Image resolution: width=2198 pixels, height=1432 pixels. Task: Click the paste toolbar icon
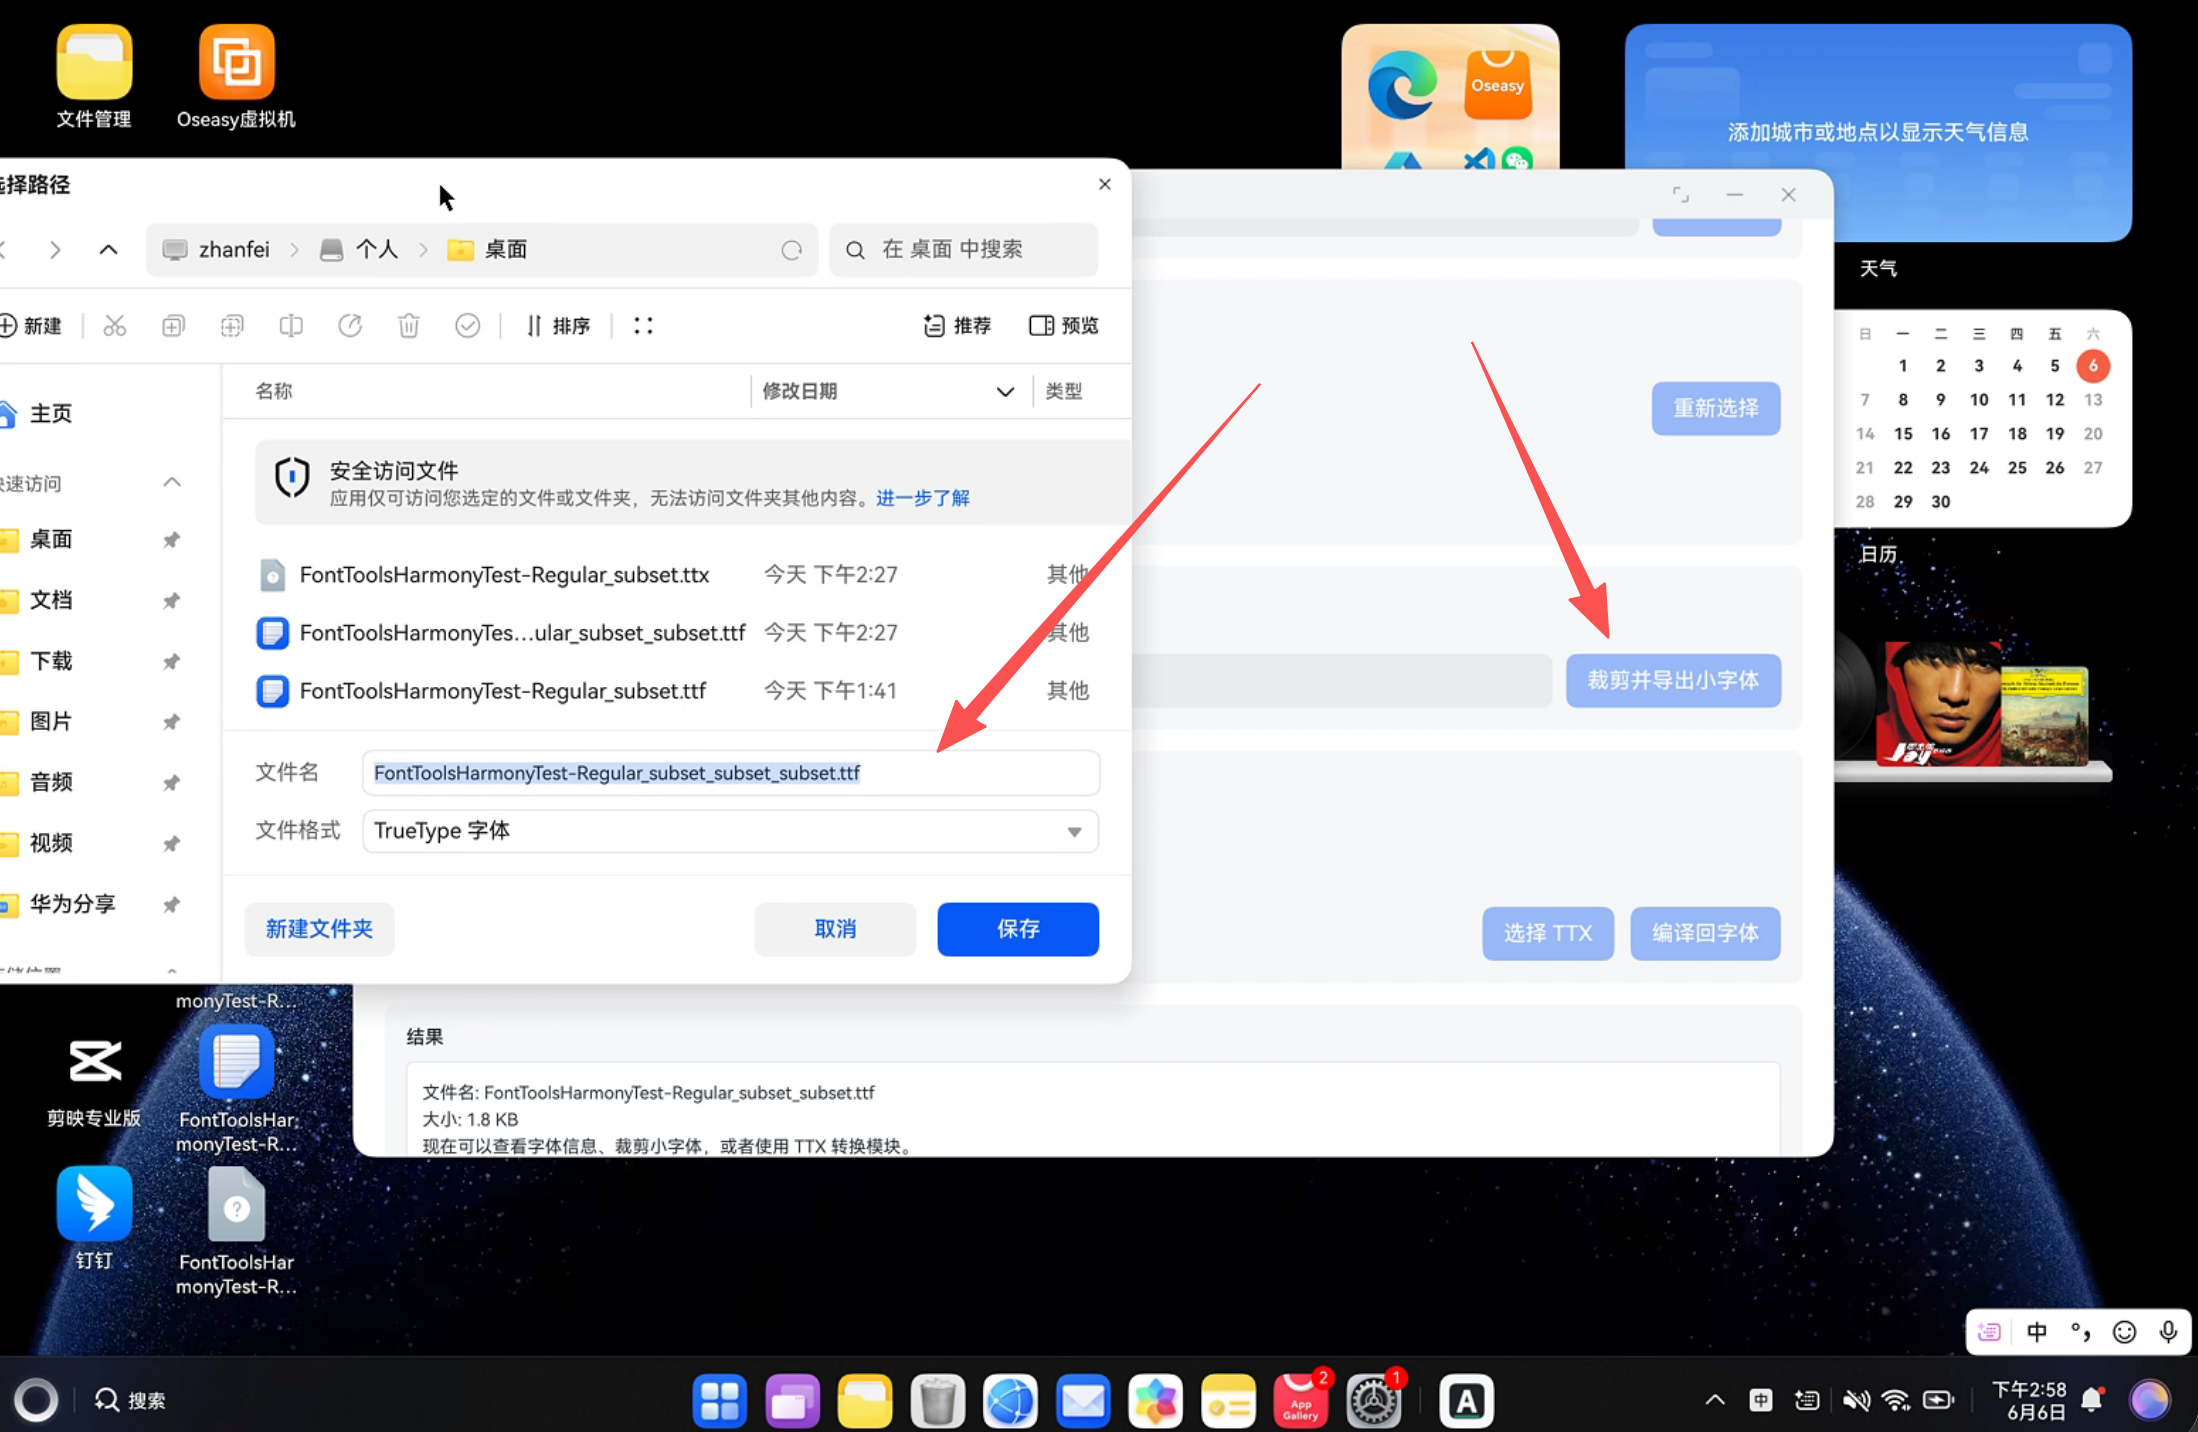pyautogui.click(x=232, y=326)
